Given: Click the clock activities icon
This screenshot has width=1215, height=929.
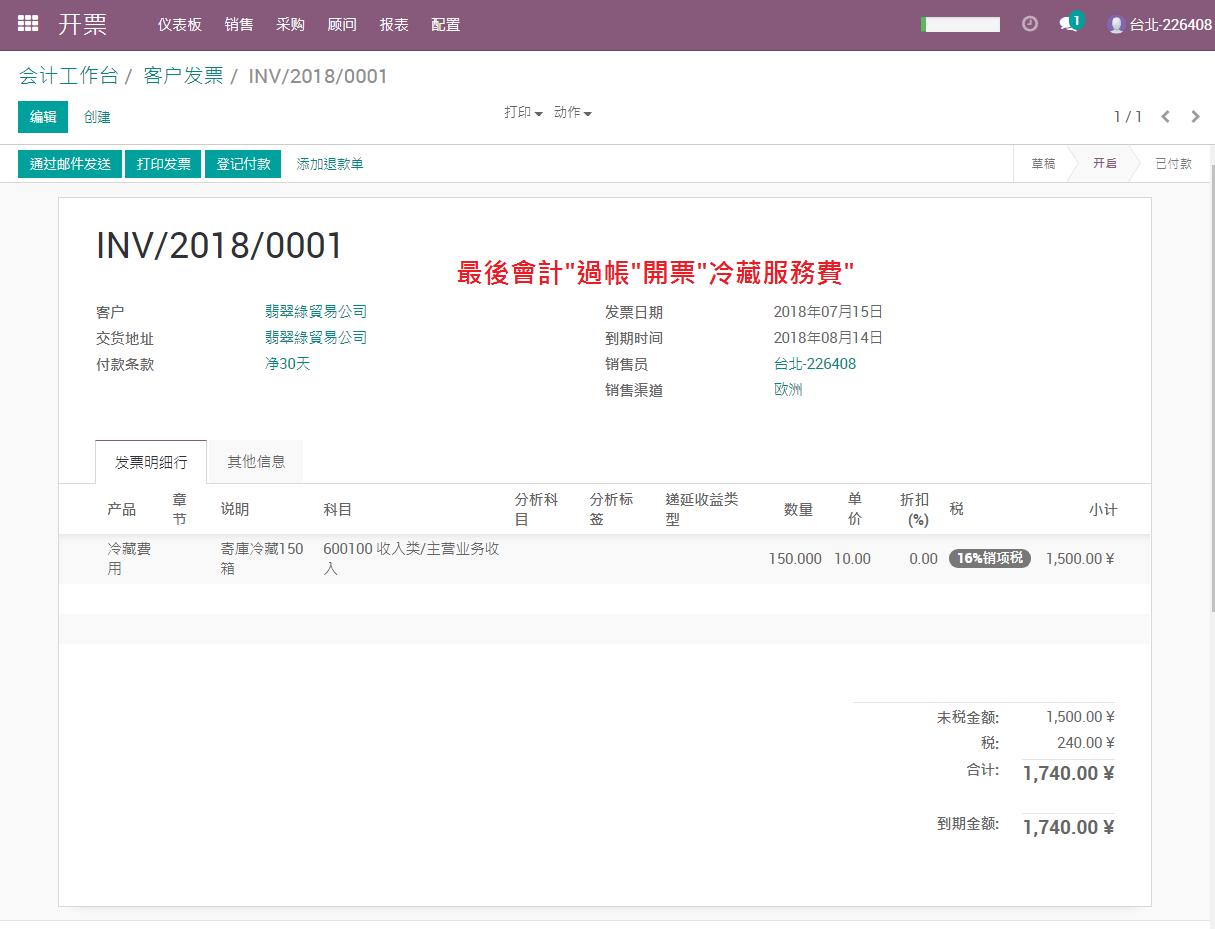Looking at the screenshot, I should click(x=1030, y=23).
